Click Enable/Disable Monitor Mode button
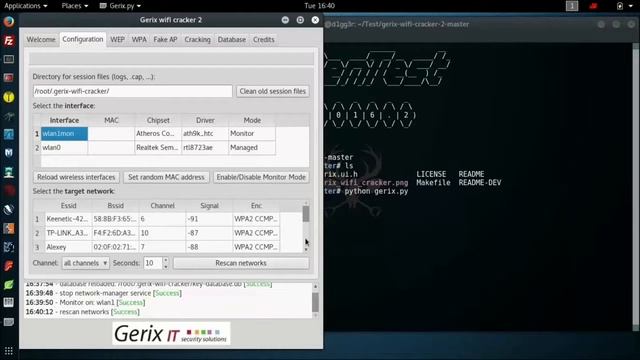The image size is (640, 360). pyautogui.click(x=261, y=177)
